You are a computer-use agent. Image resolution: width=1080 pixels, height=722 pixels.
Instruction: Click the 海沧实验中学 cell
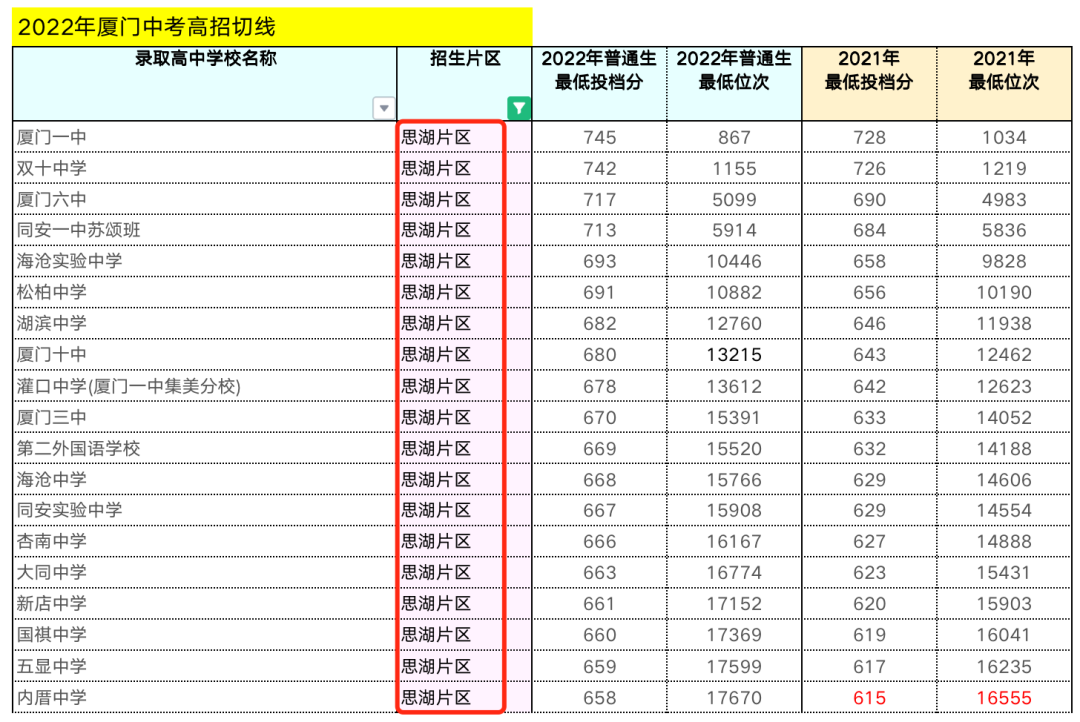[x=205, y=261]
